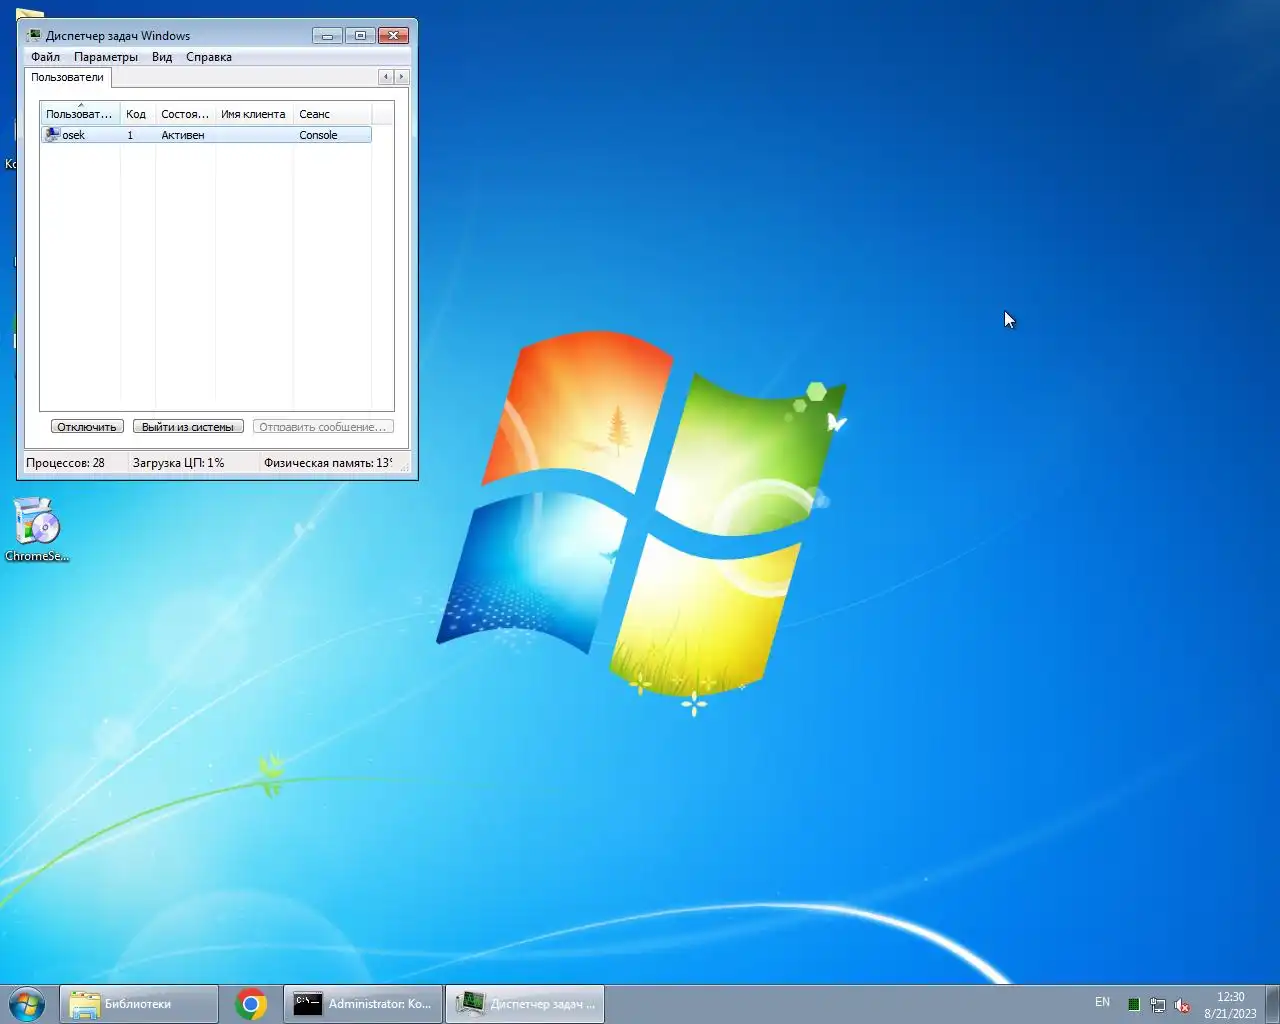Click the green CPU meter tray icon
The height and width of the screenshot is (1024, 1280).
pos(1133,1005)
